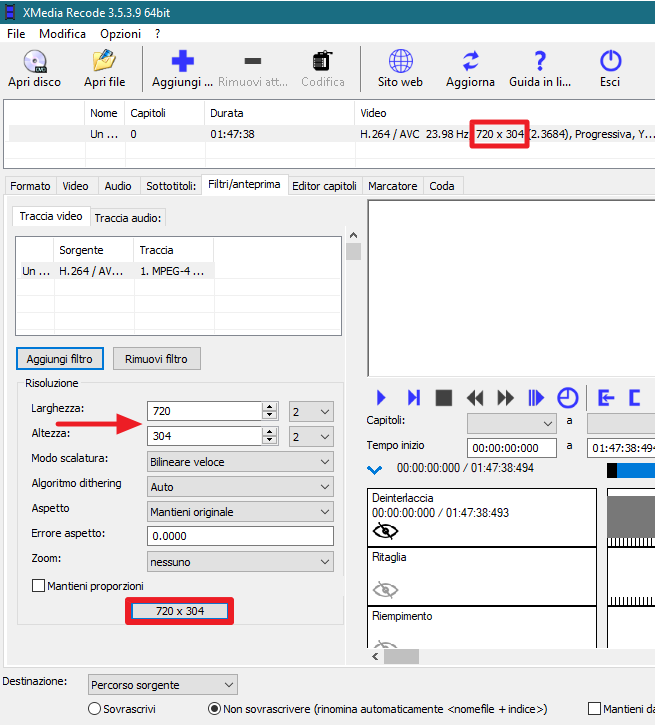Select the Sovrascrivi radio button
The image size is (656, 725).
tap(94, 708)
